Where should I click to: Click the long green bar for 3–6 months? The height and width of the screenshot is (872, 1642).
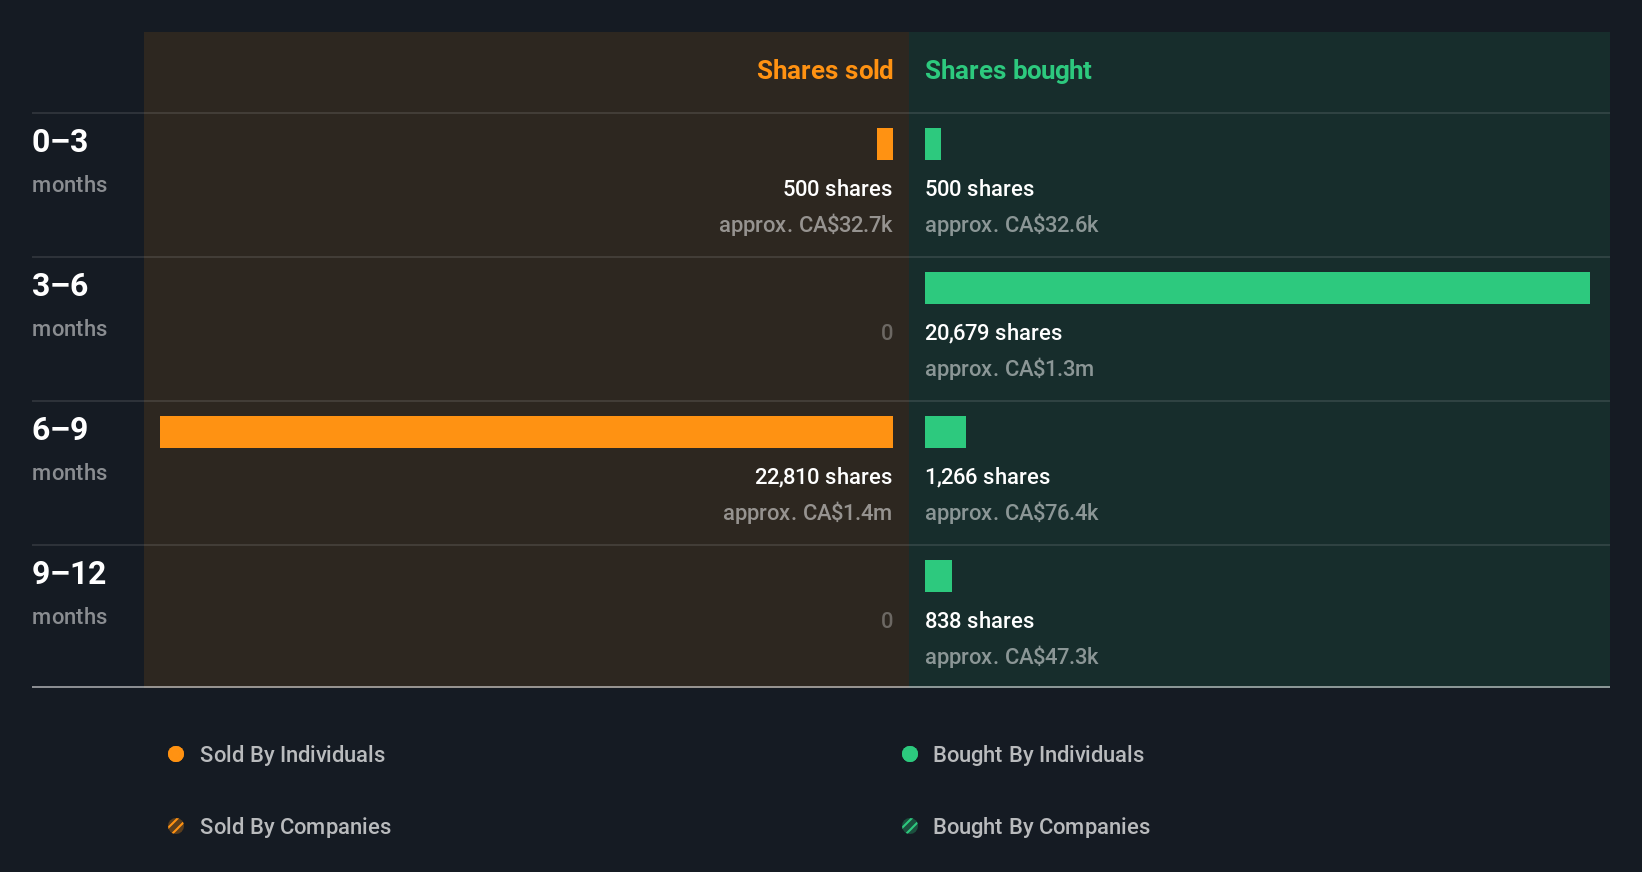pyautogui.click(x=1257, y=288)
